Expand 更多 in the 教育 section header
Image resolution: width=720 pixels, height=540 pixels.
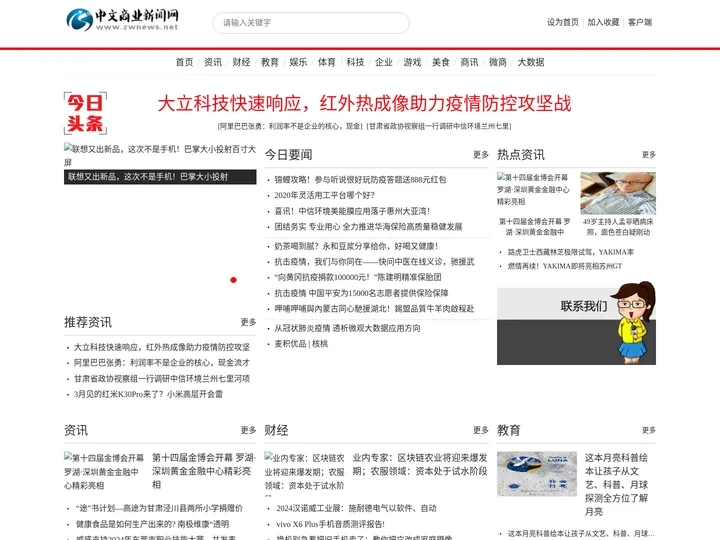tap(649, 430)
